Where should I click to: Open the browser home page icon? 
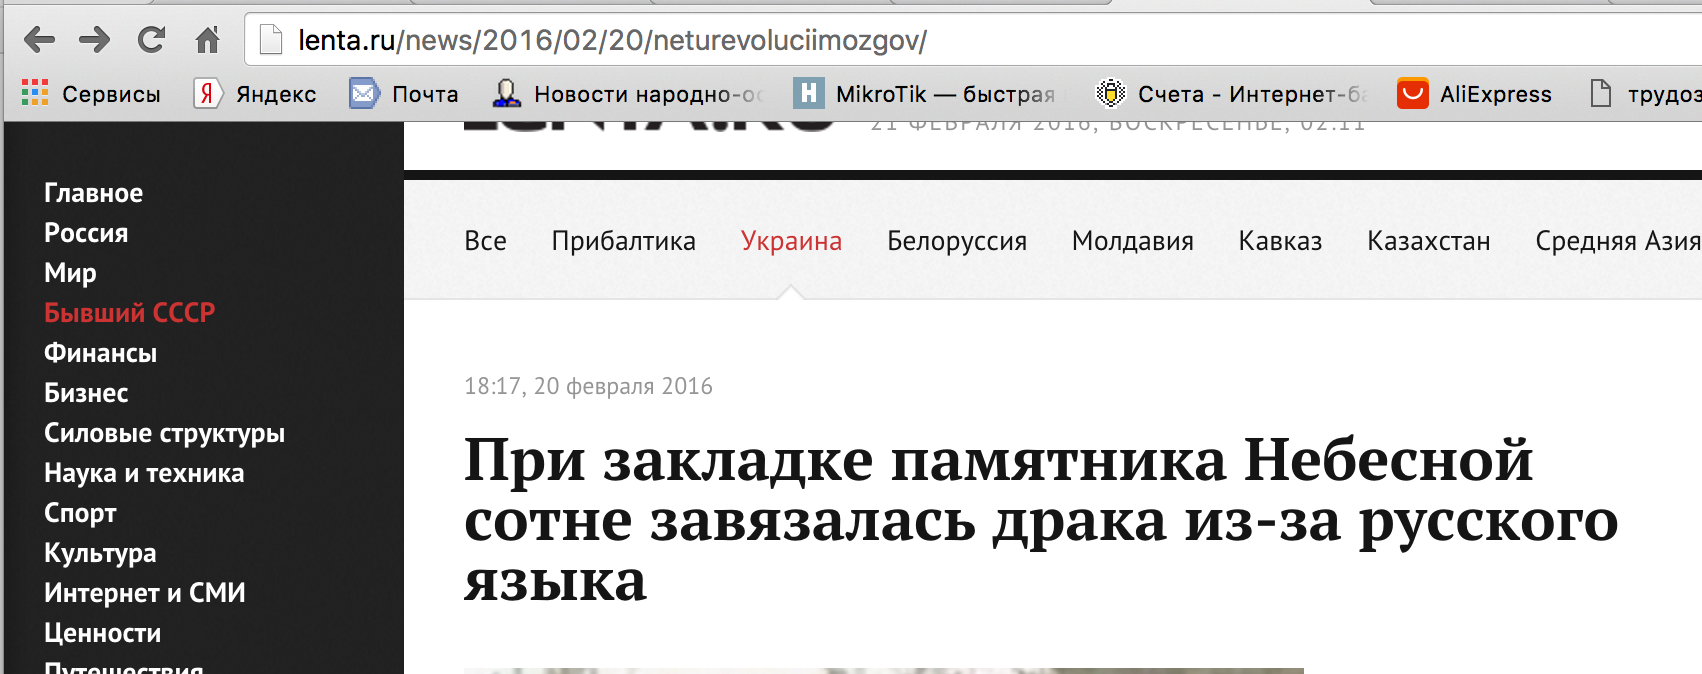[207, 40]
